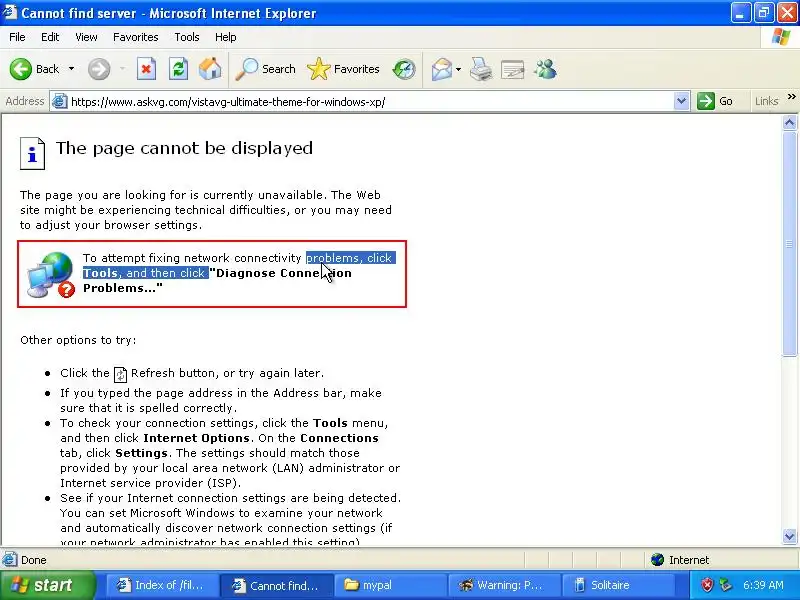
Task: Click the Start button
Action: [47, 585]
